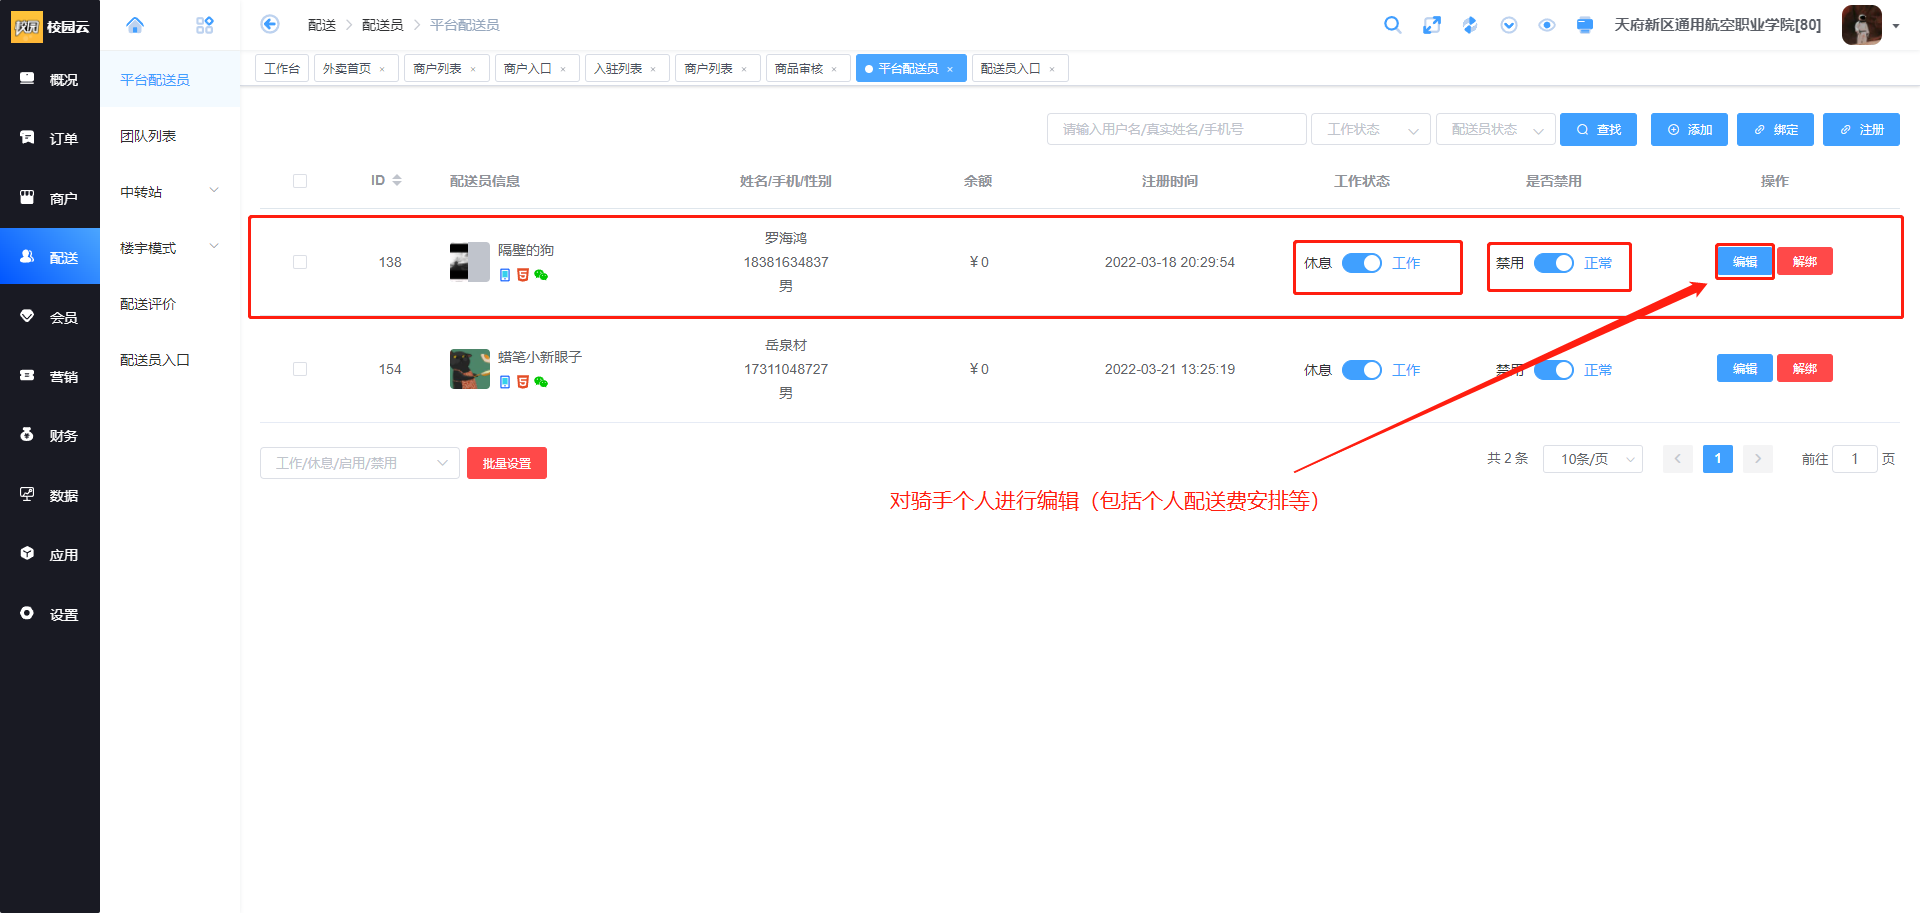The width and height of the screenshot is (1920, 913).
Task: Click the circled down-chevron icon in top bar
Action: click(1509, 25)
